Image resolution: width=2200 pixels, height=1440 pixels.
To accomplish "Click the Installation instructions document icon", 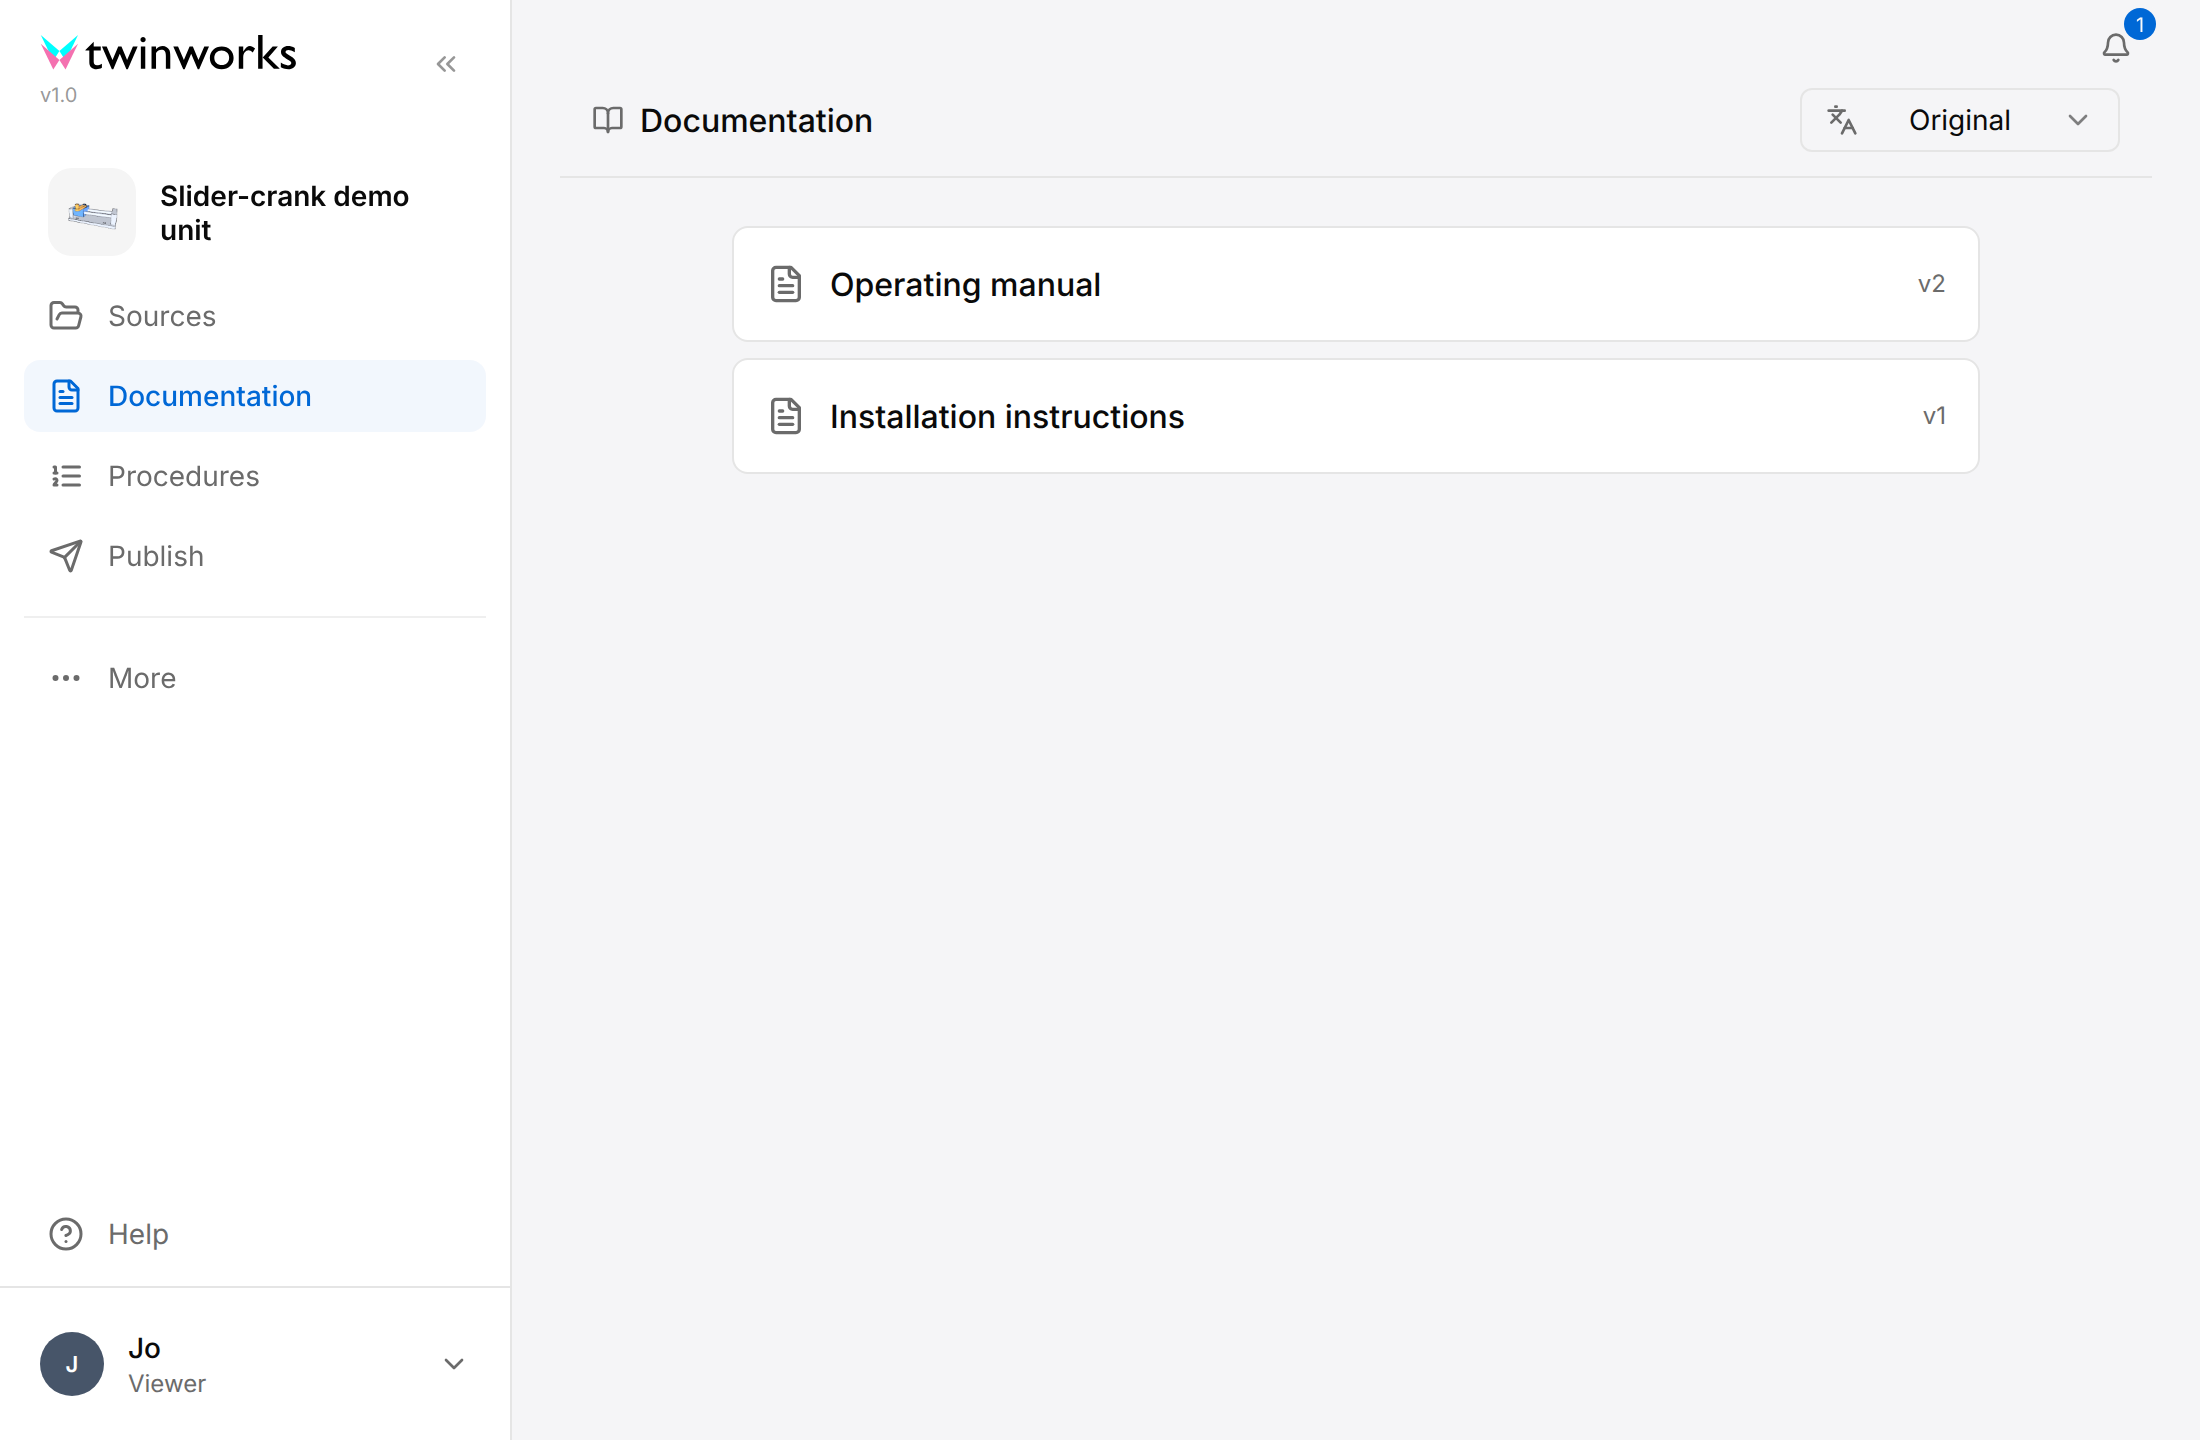I will [x=786, y=416].
